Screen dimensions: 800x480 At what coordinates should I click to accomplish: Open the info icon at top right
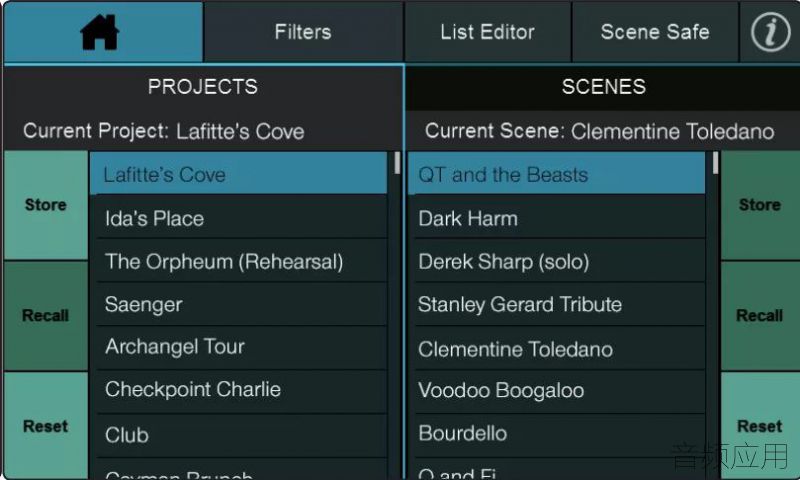(x=771, y=32)
